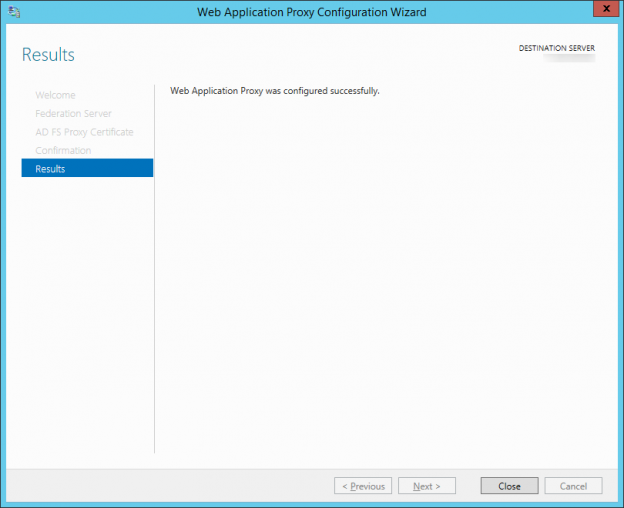Select the Confirmation step in the sidebar
This screenshot has width=624, height=508.
pos(63,150)
